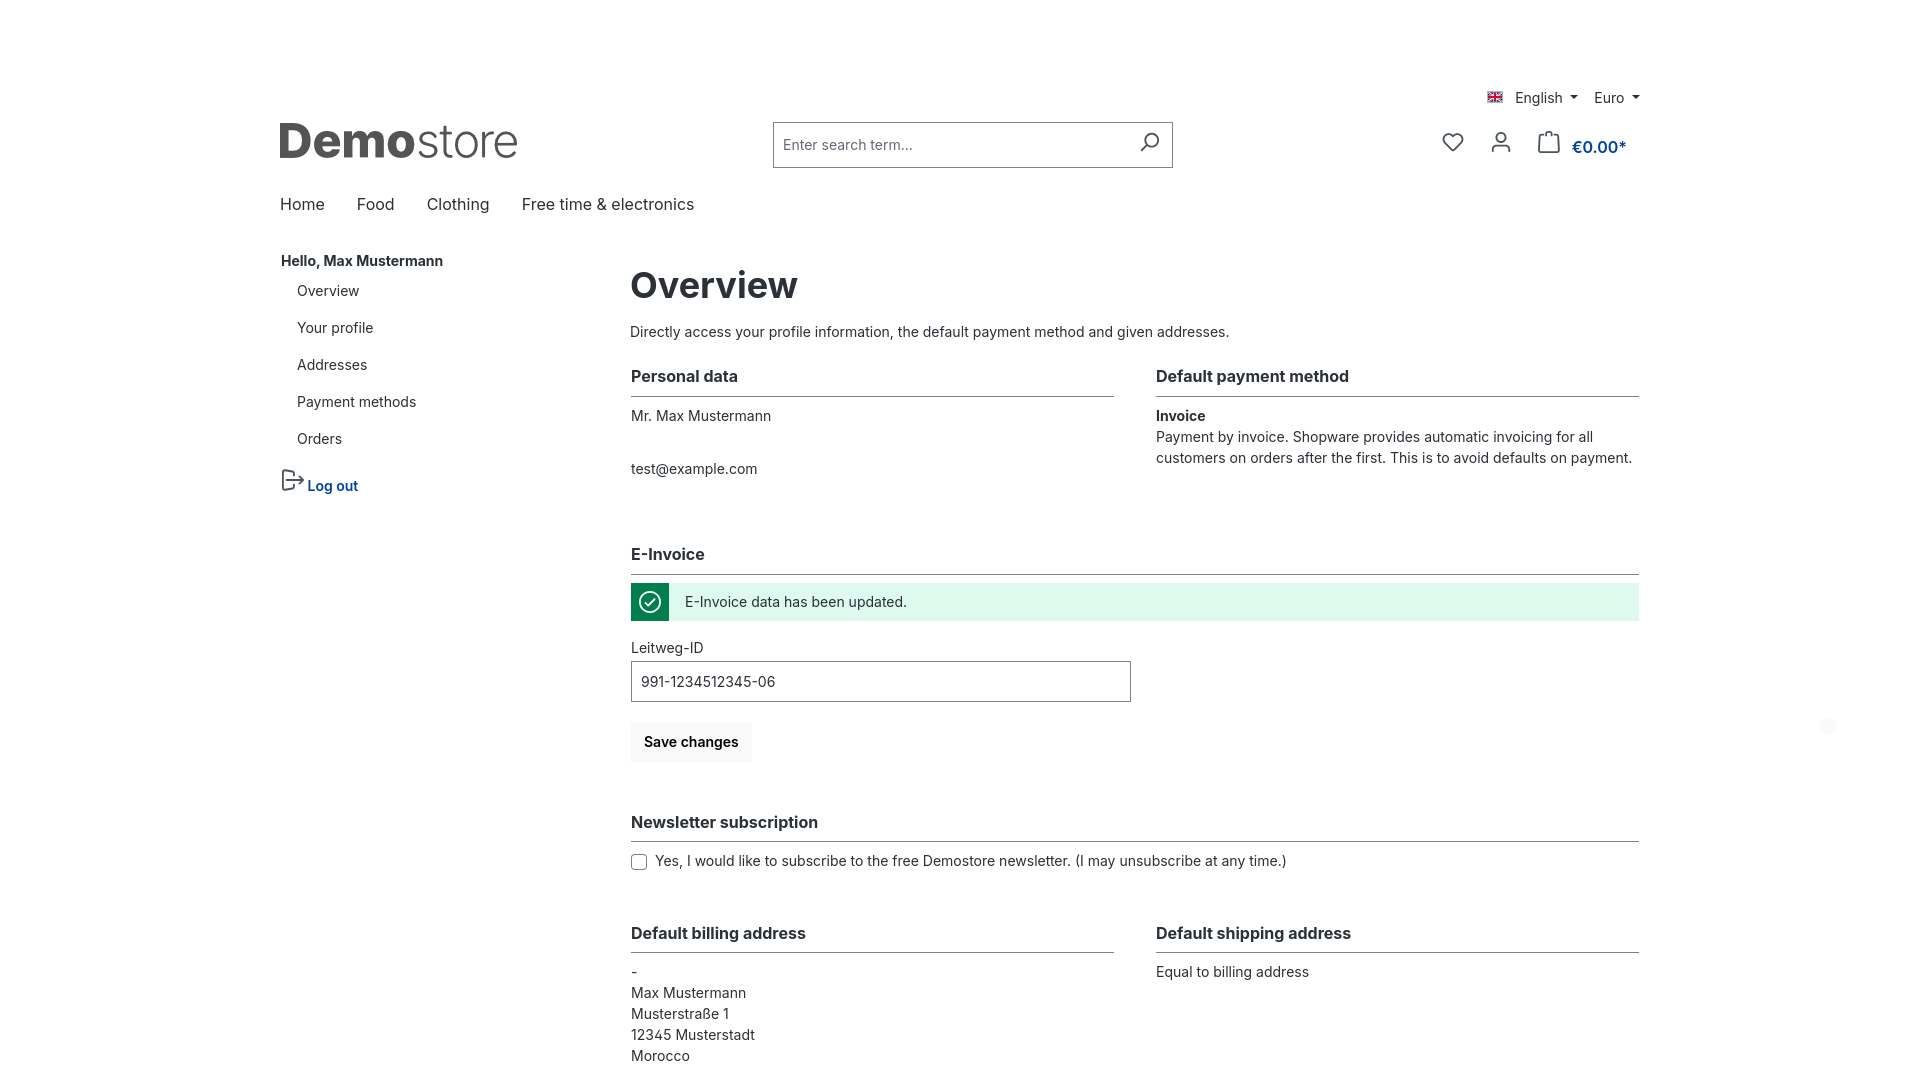
Task: Expand the English language dropdown
Action: tap(1546, 98)
